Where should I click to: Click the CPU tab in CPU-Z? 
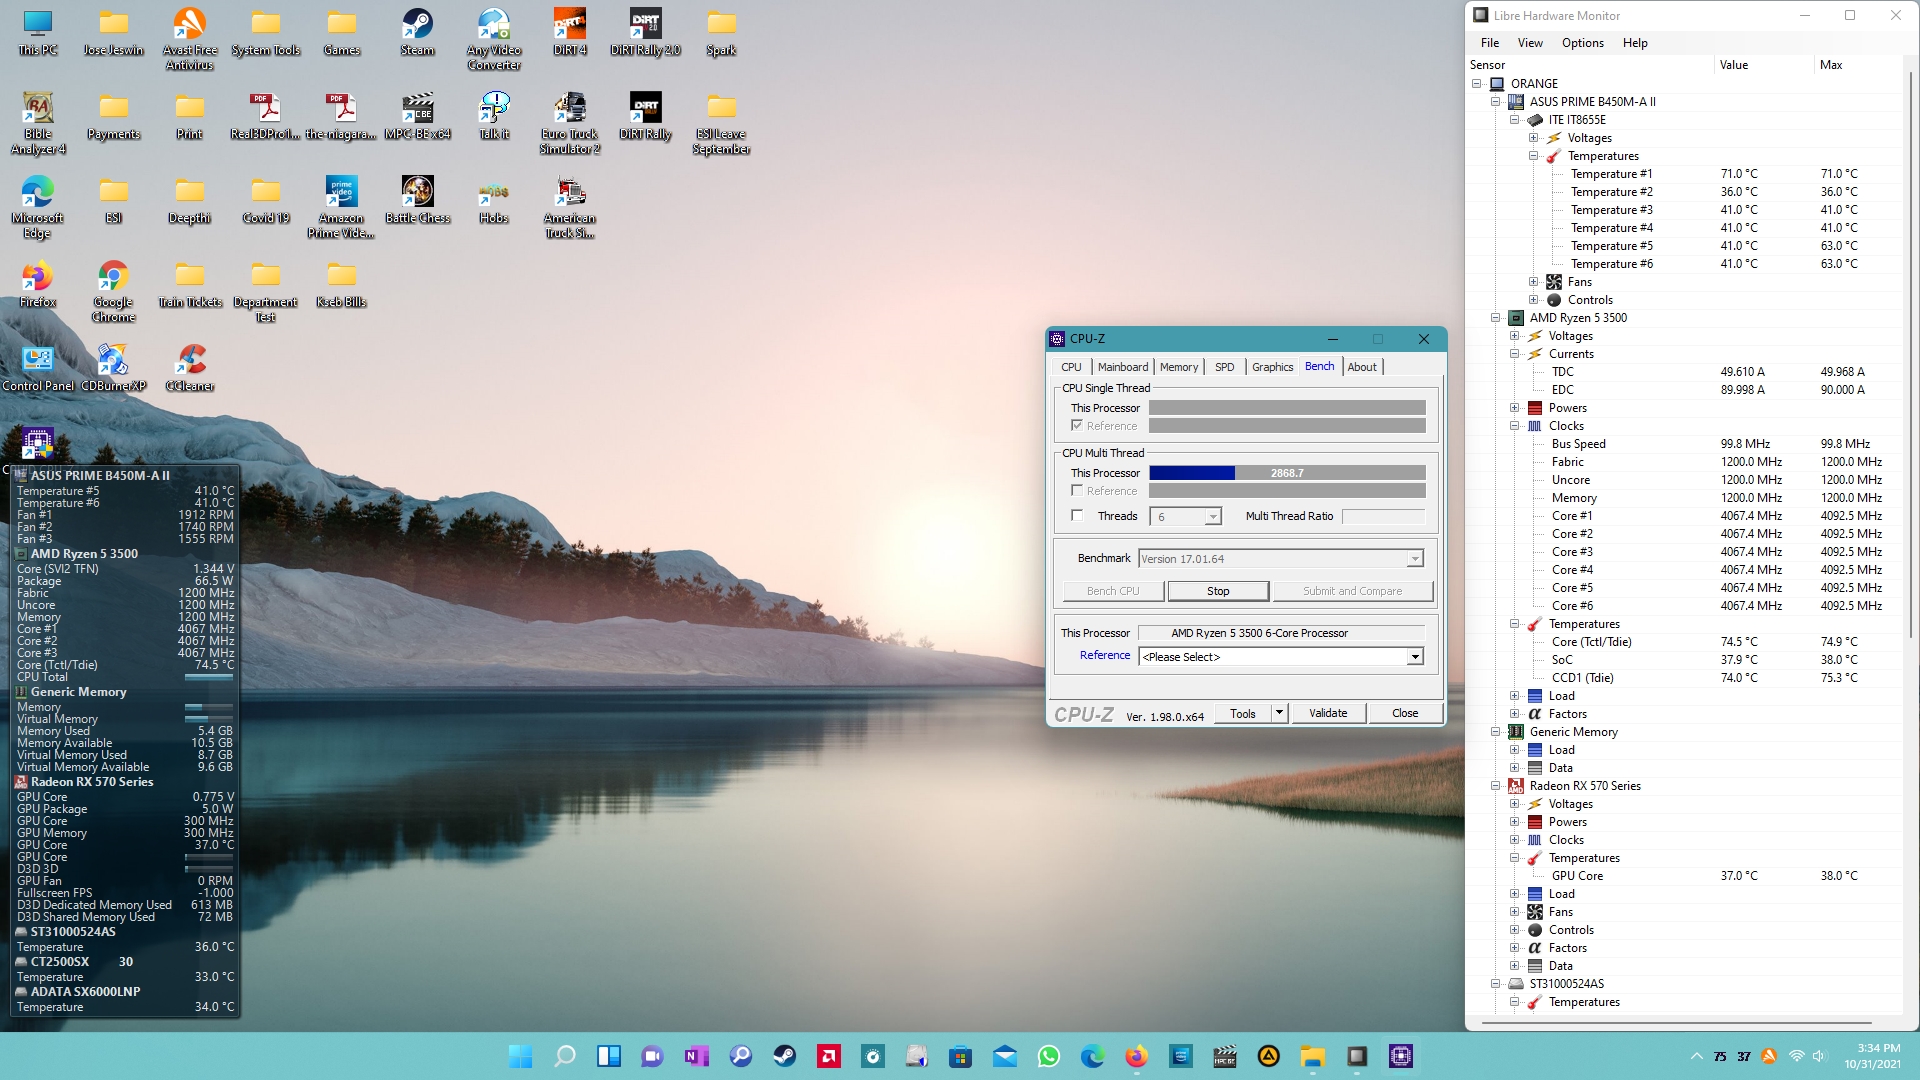point(1075,367)
